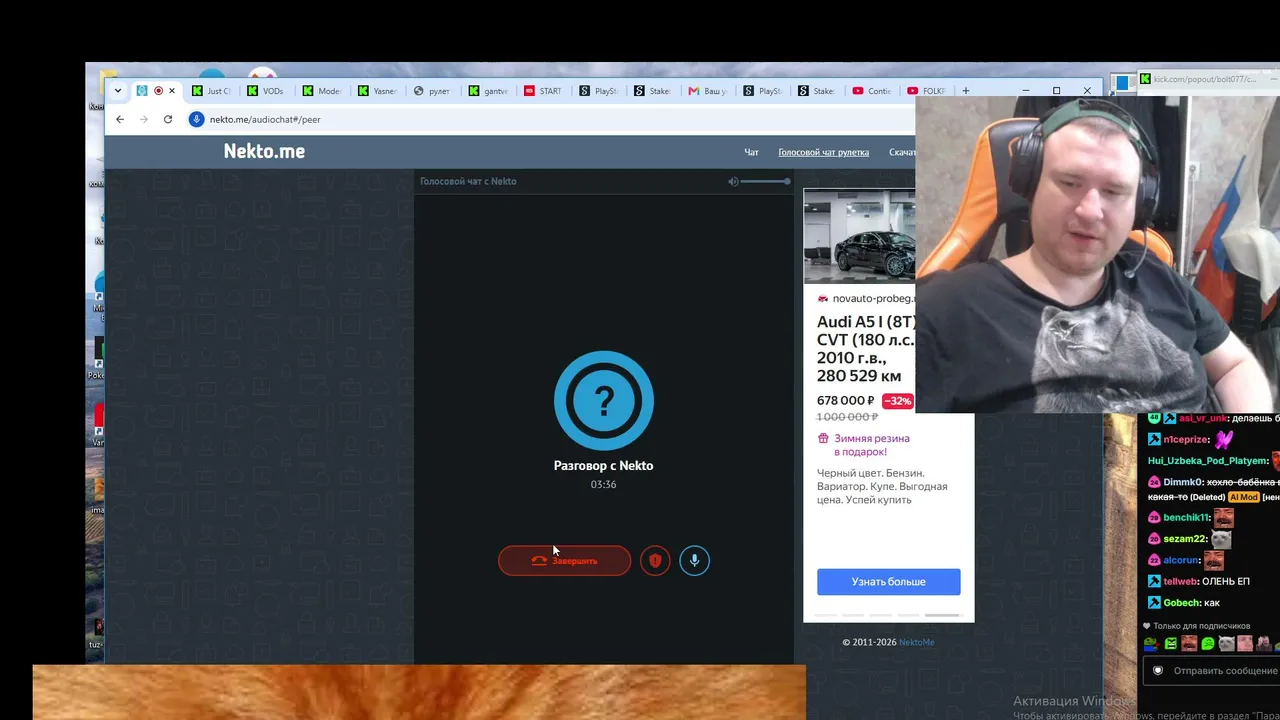Open the Чат menu item
Image resolution: width=1280 pixels, height=720 pixels.
pyautogui.click(x=751, y=152)
